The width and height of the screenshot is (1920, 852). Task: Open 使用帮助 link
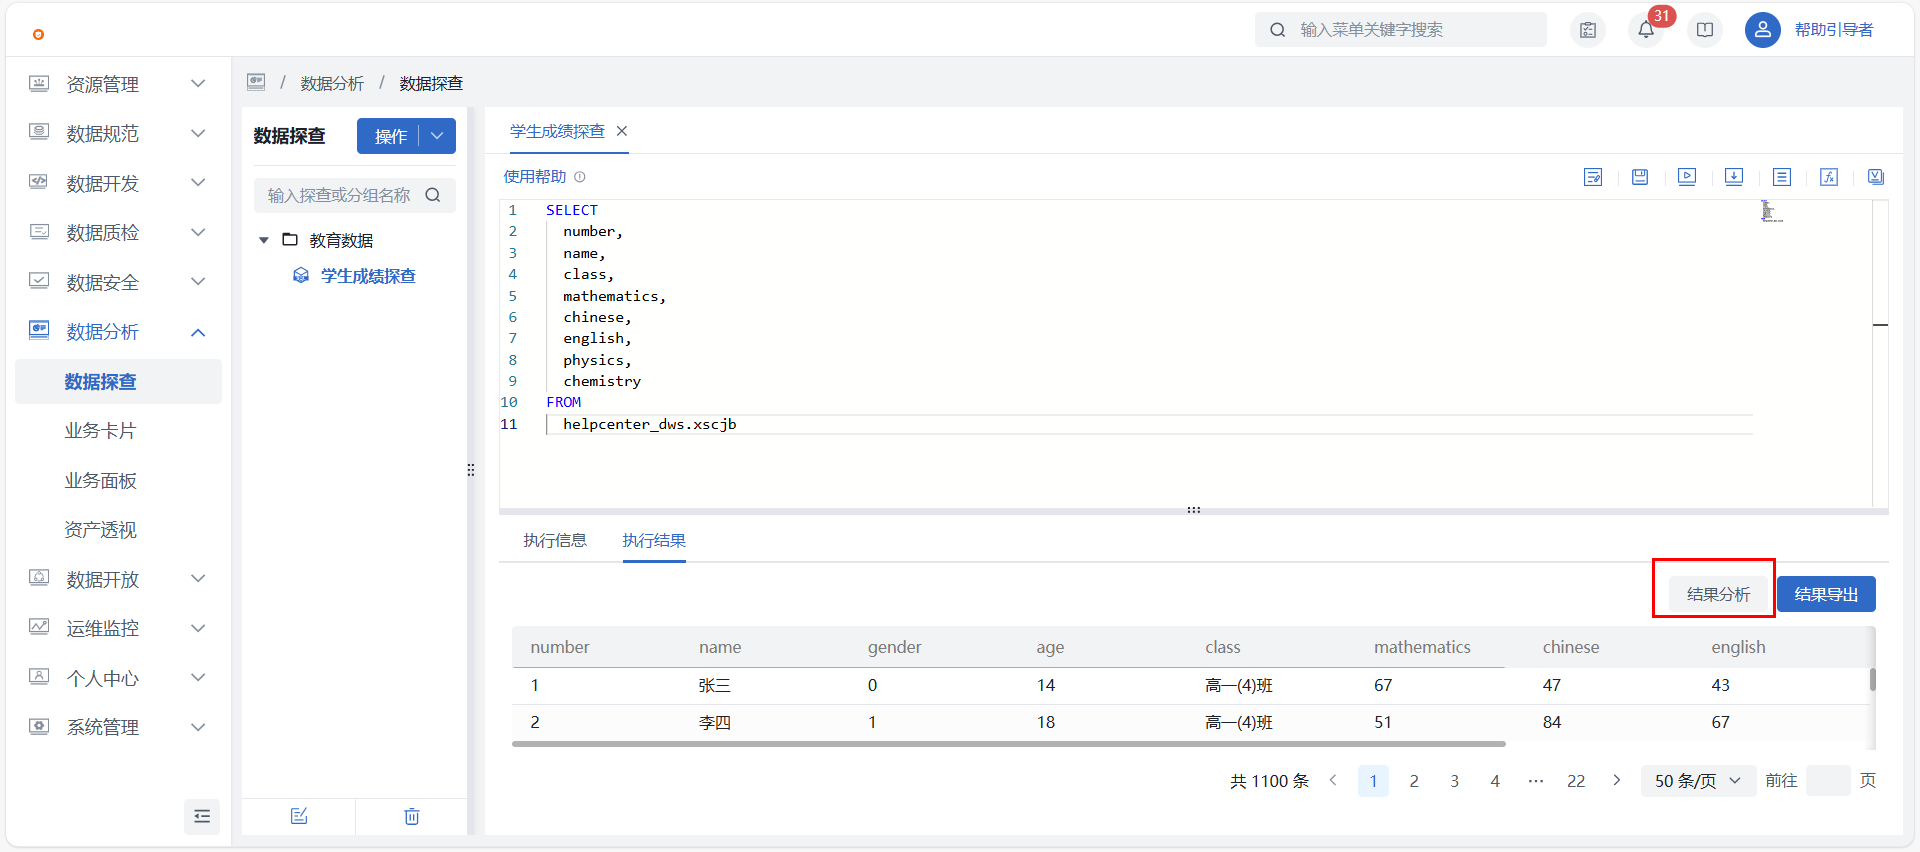535,177
